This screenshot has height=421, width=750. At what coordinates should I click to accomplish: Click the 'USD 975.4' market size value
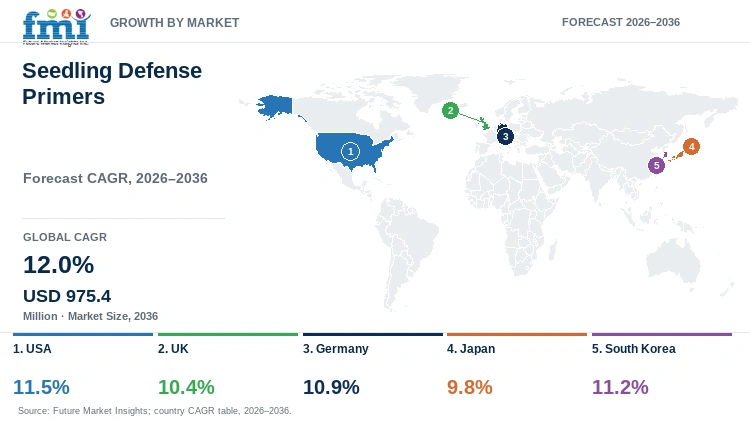pos(67,296)
